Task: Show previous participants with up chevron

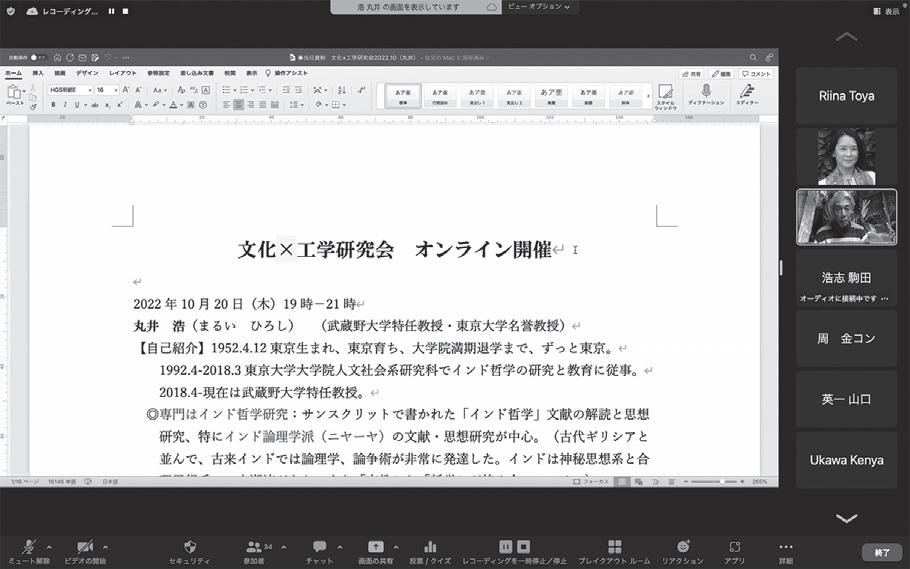Action: click(846, 37)
